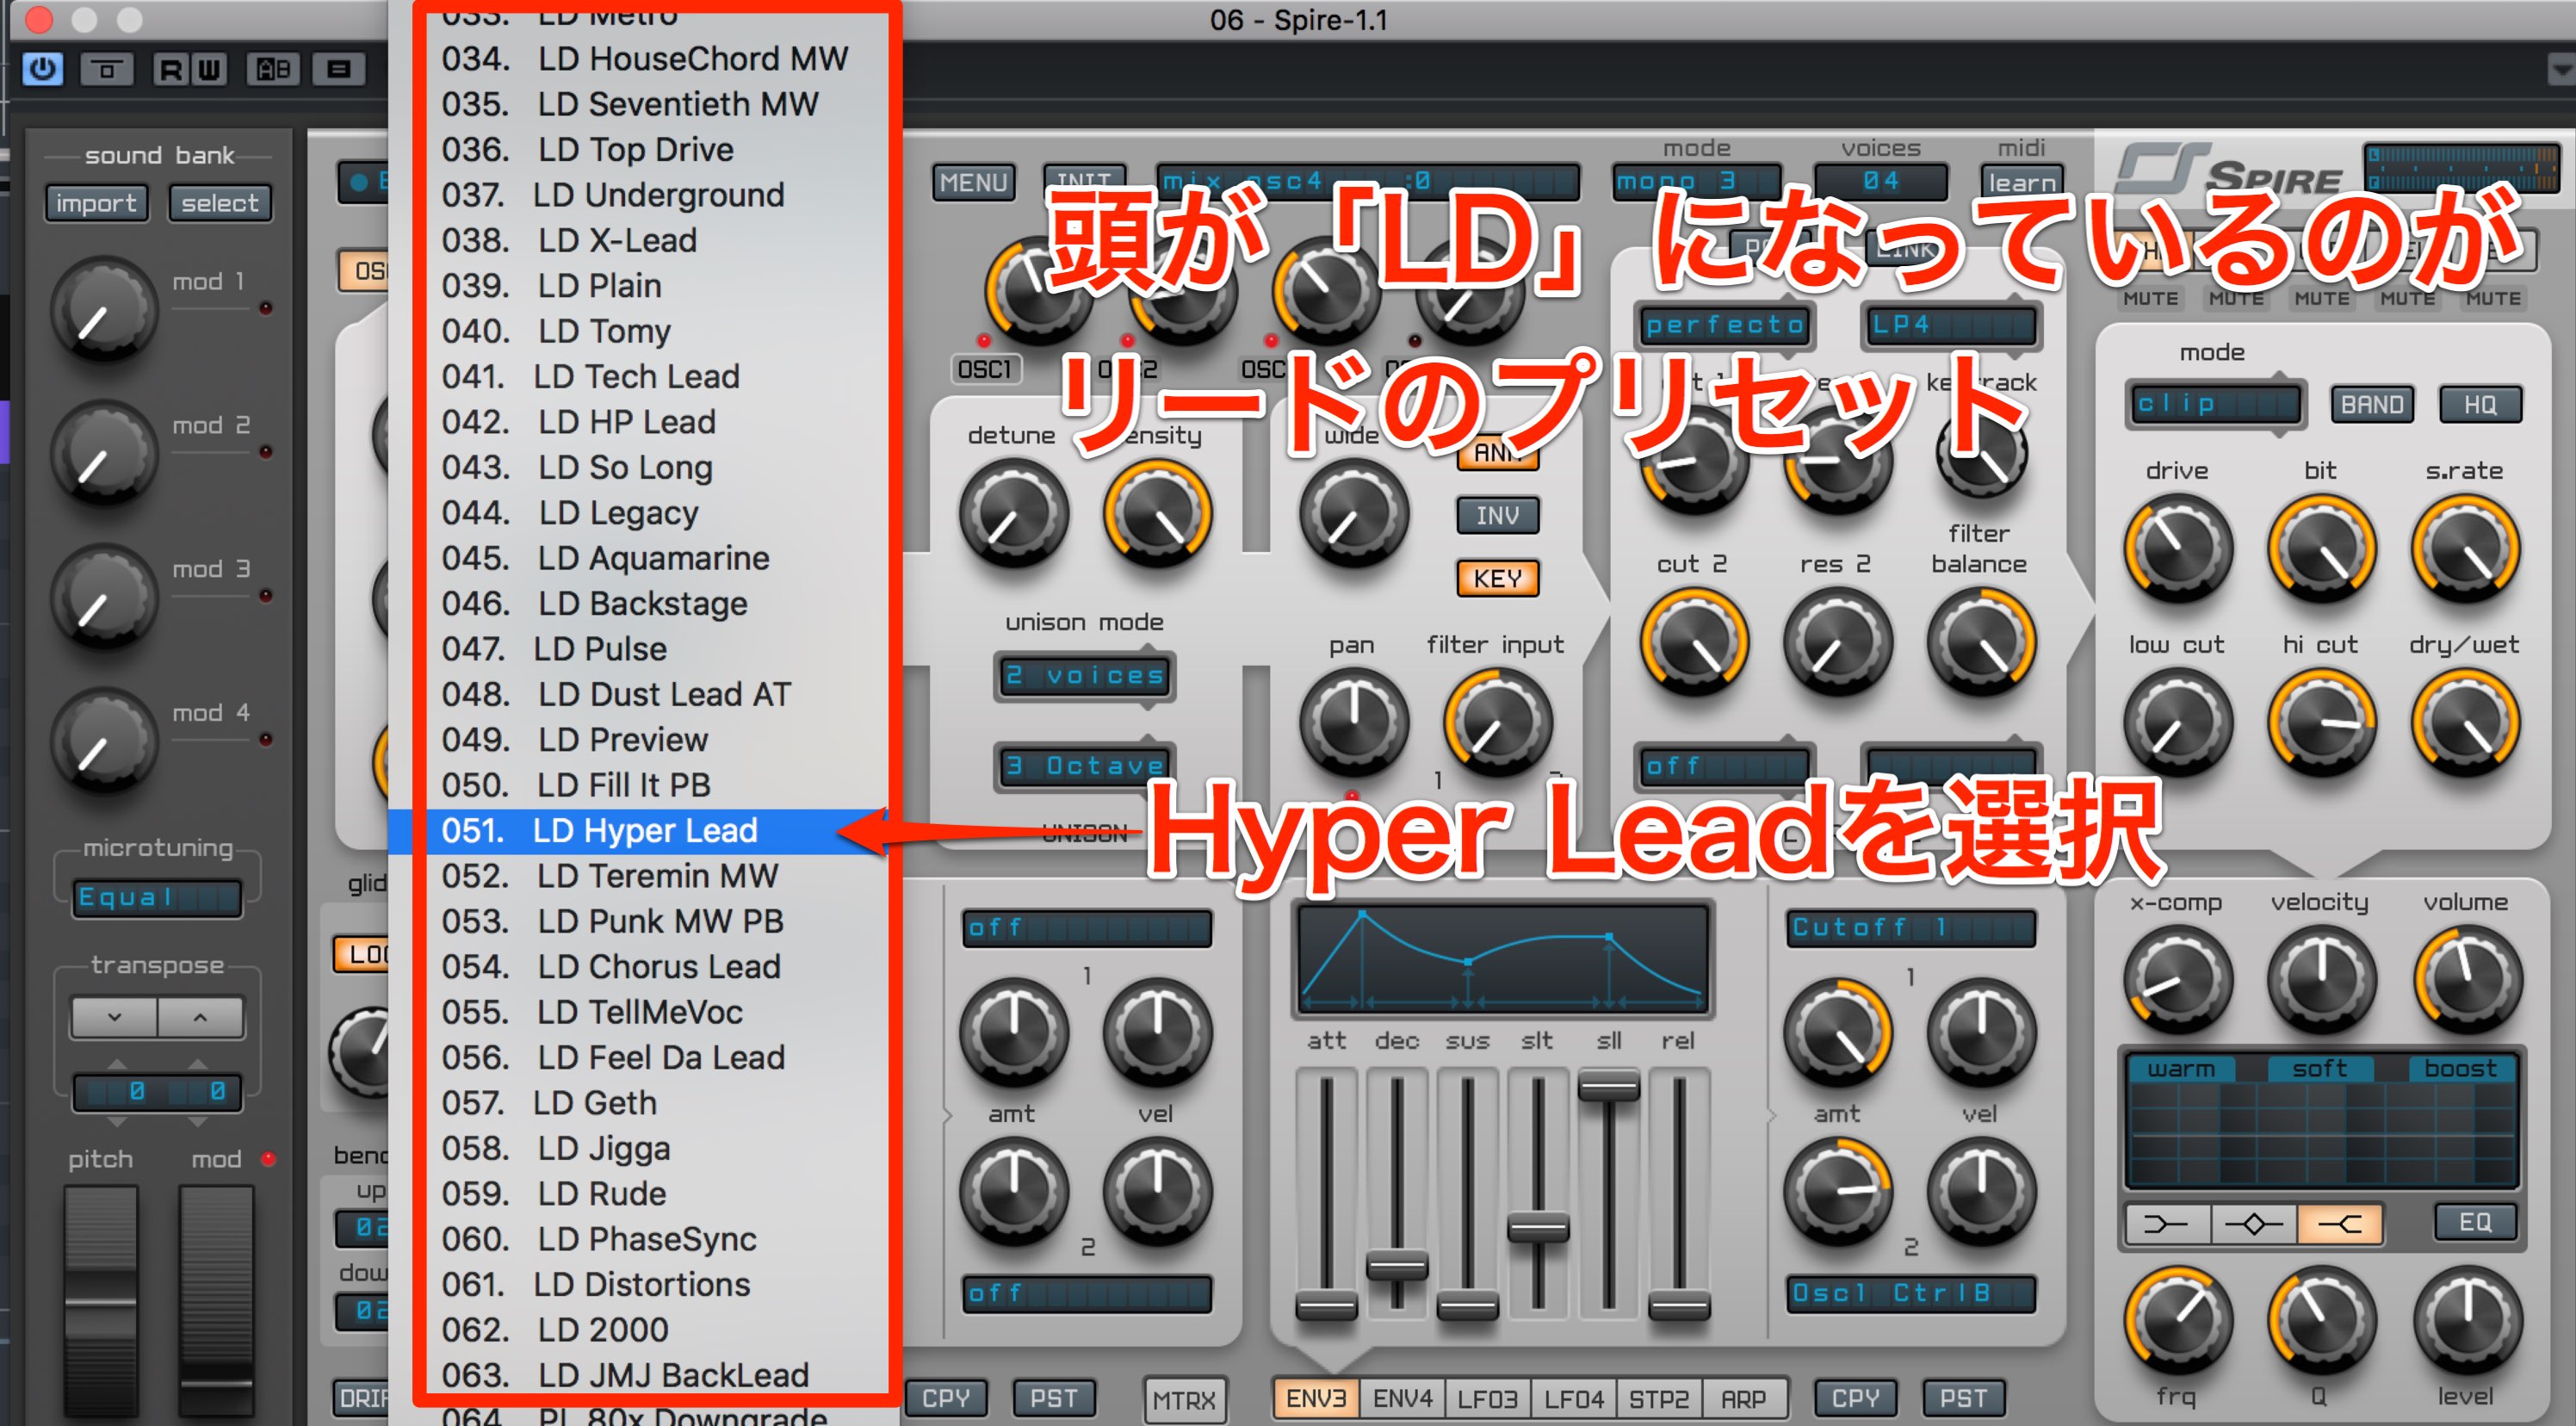Click the mod 2 knob

(x=104, y=452)
